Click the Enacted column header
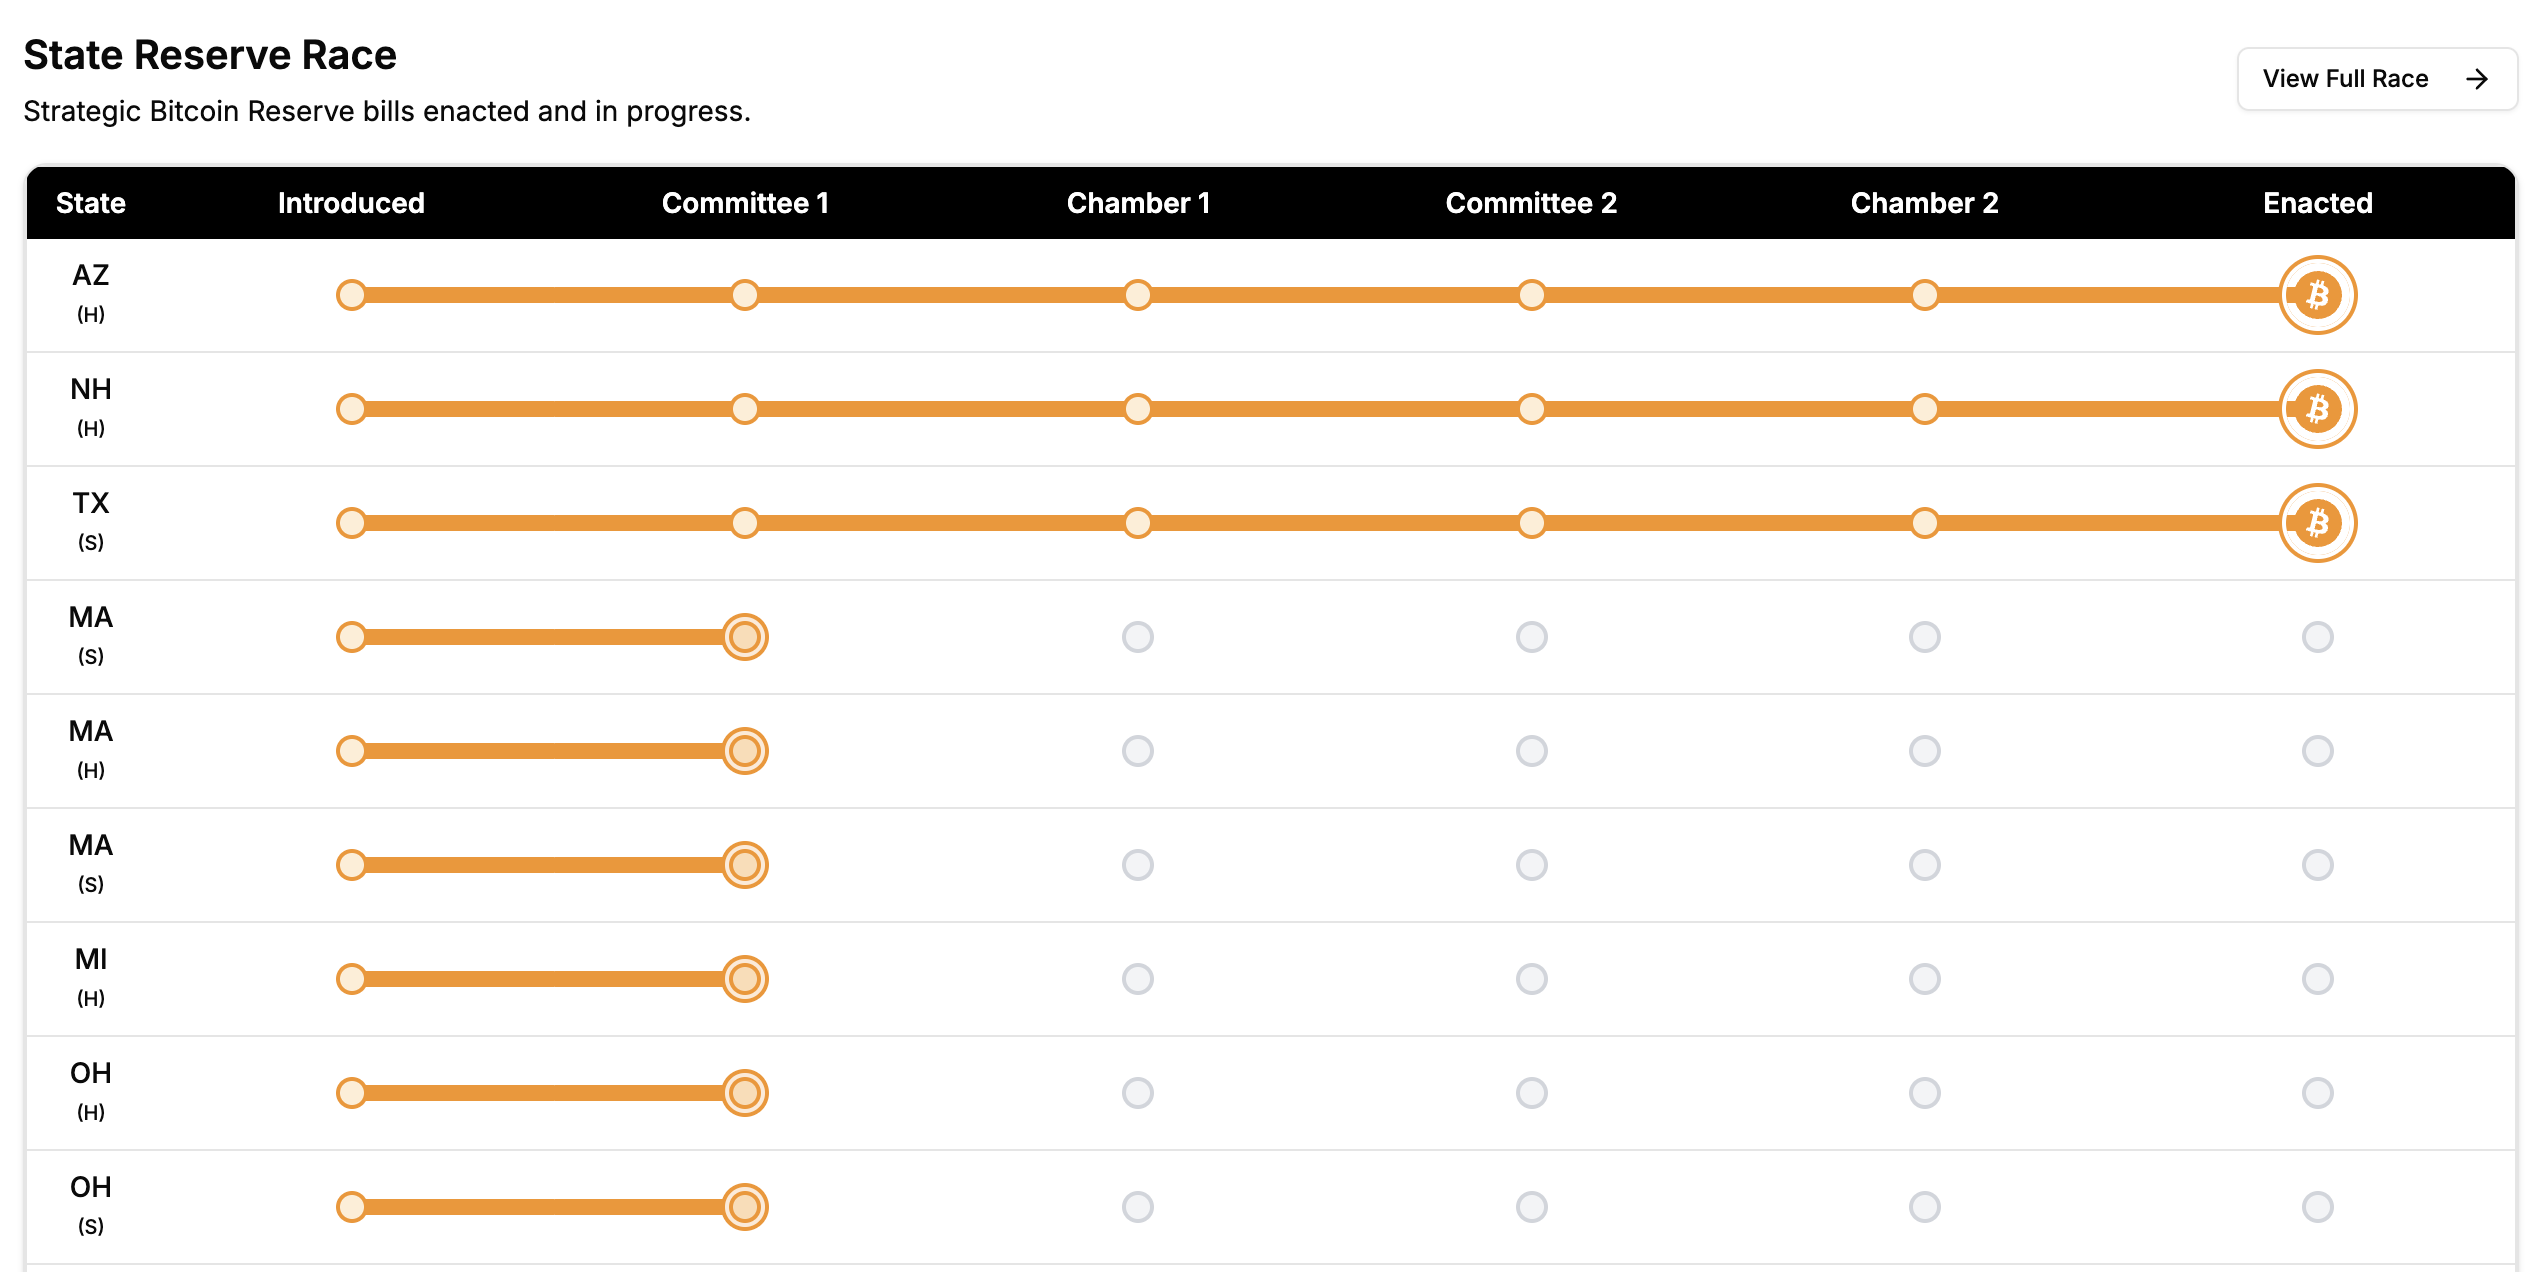The width and height of the screenshot is (2538, 1272). pos(2317,203)
